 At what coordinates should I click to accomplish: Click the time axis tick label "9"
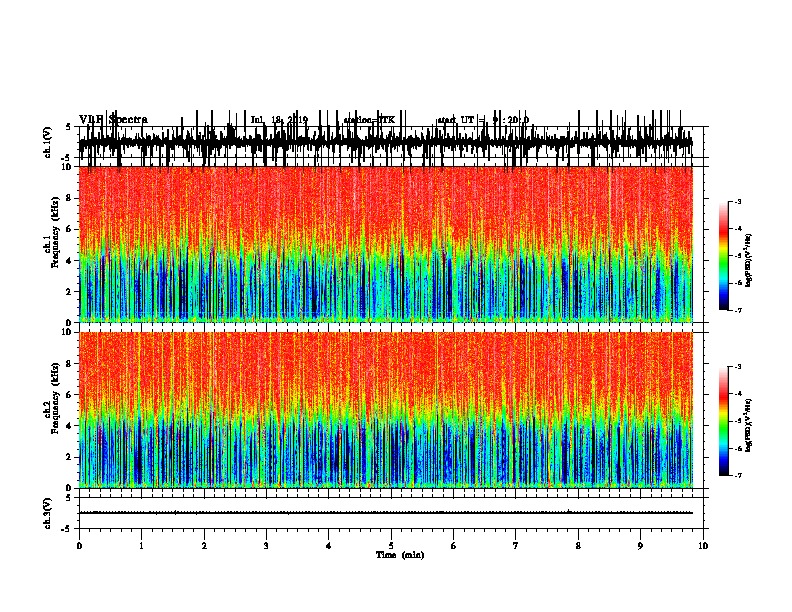(640, 546)
